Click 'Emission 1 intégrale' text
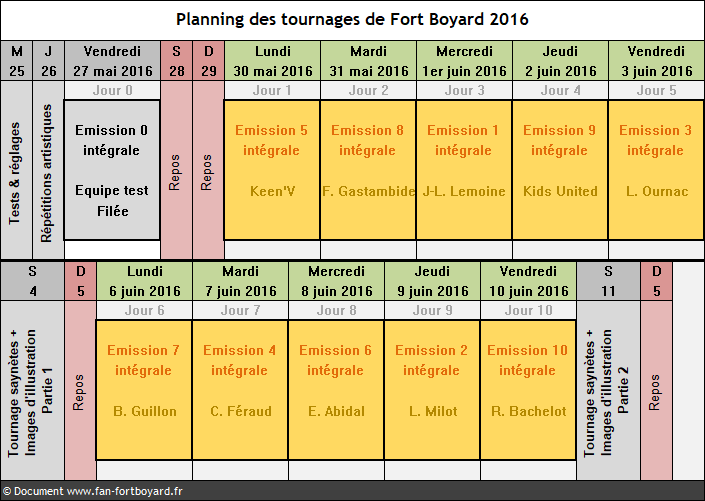This screenshot has height=501, width=705. [463, 140]
